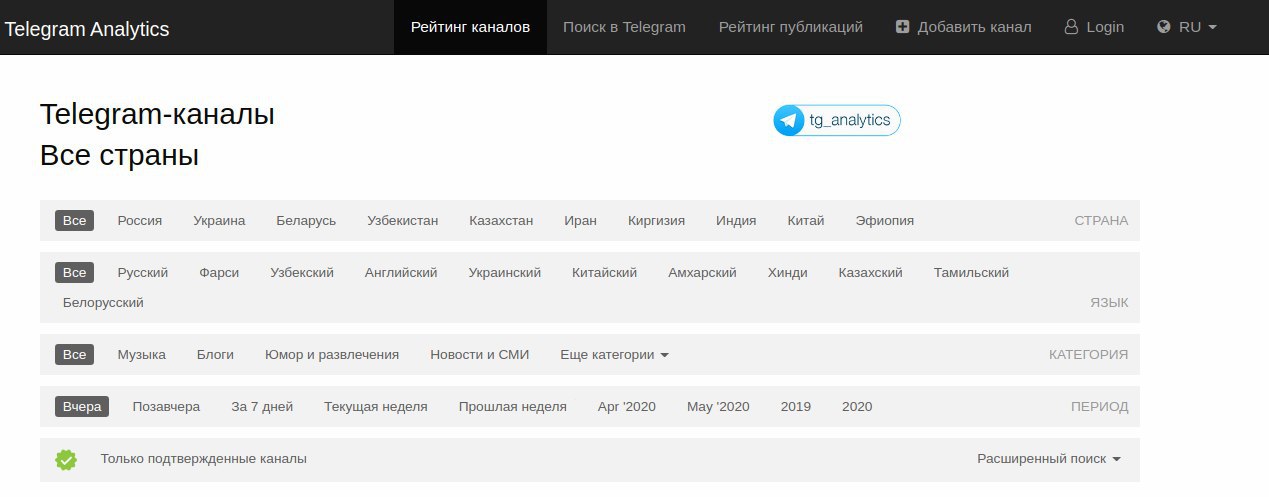1269x497 pixels.
Task: Click the user icon beside Login
Action: [1071, 27]
